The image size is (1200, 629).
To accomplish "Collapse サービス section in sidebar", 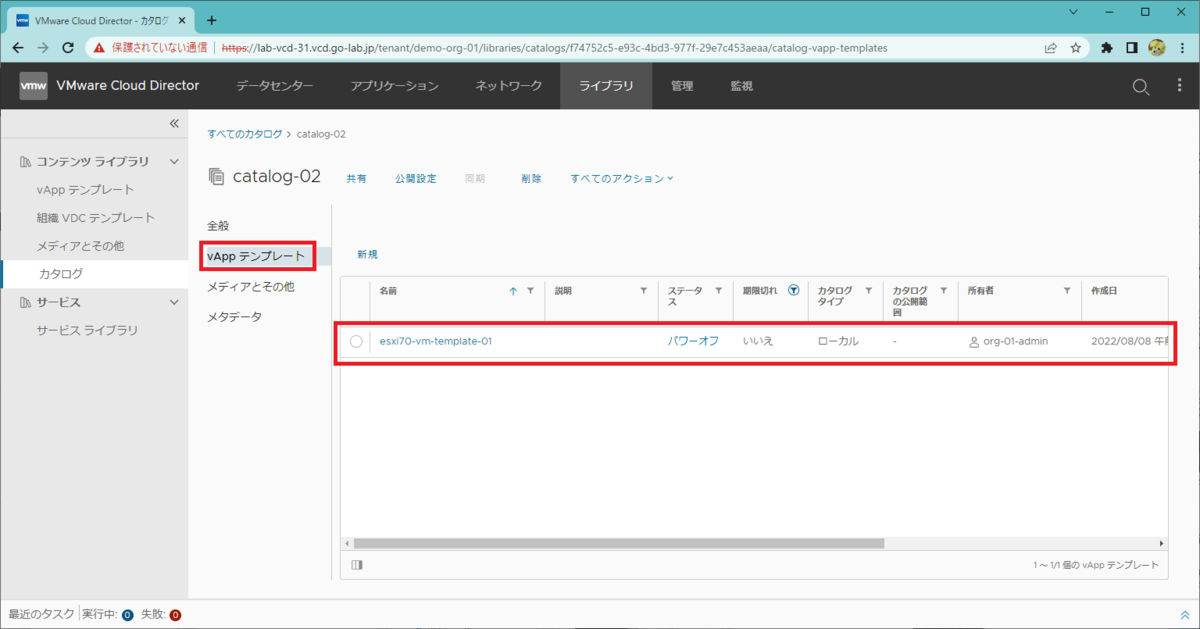I will (174, 302).
